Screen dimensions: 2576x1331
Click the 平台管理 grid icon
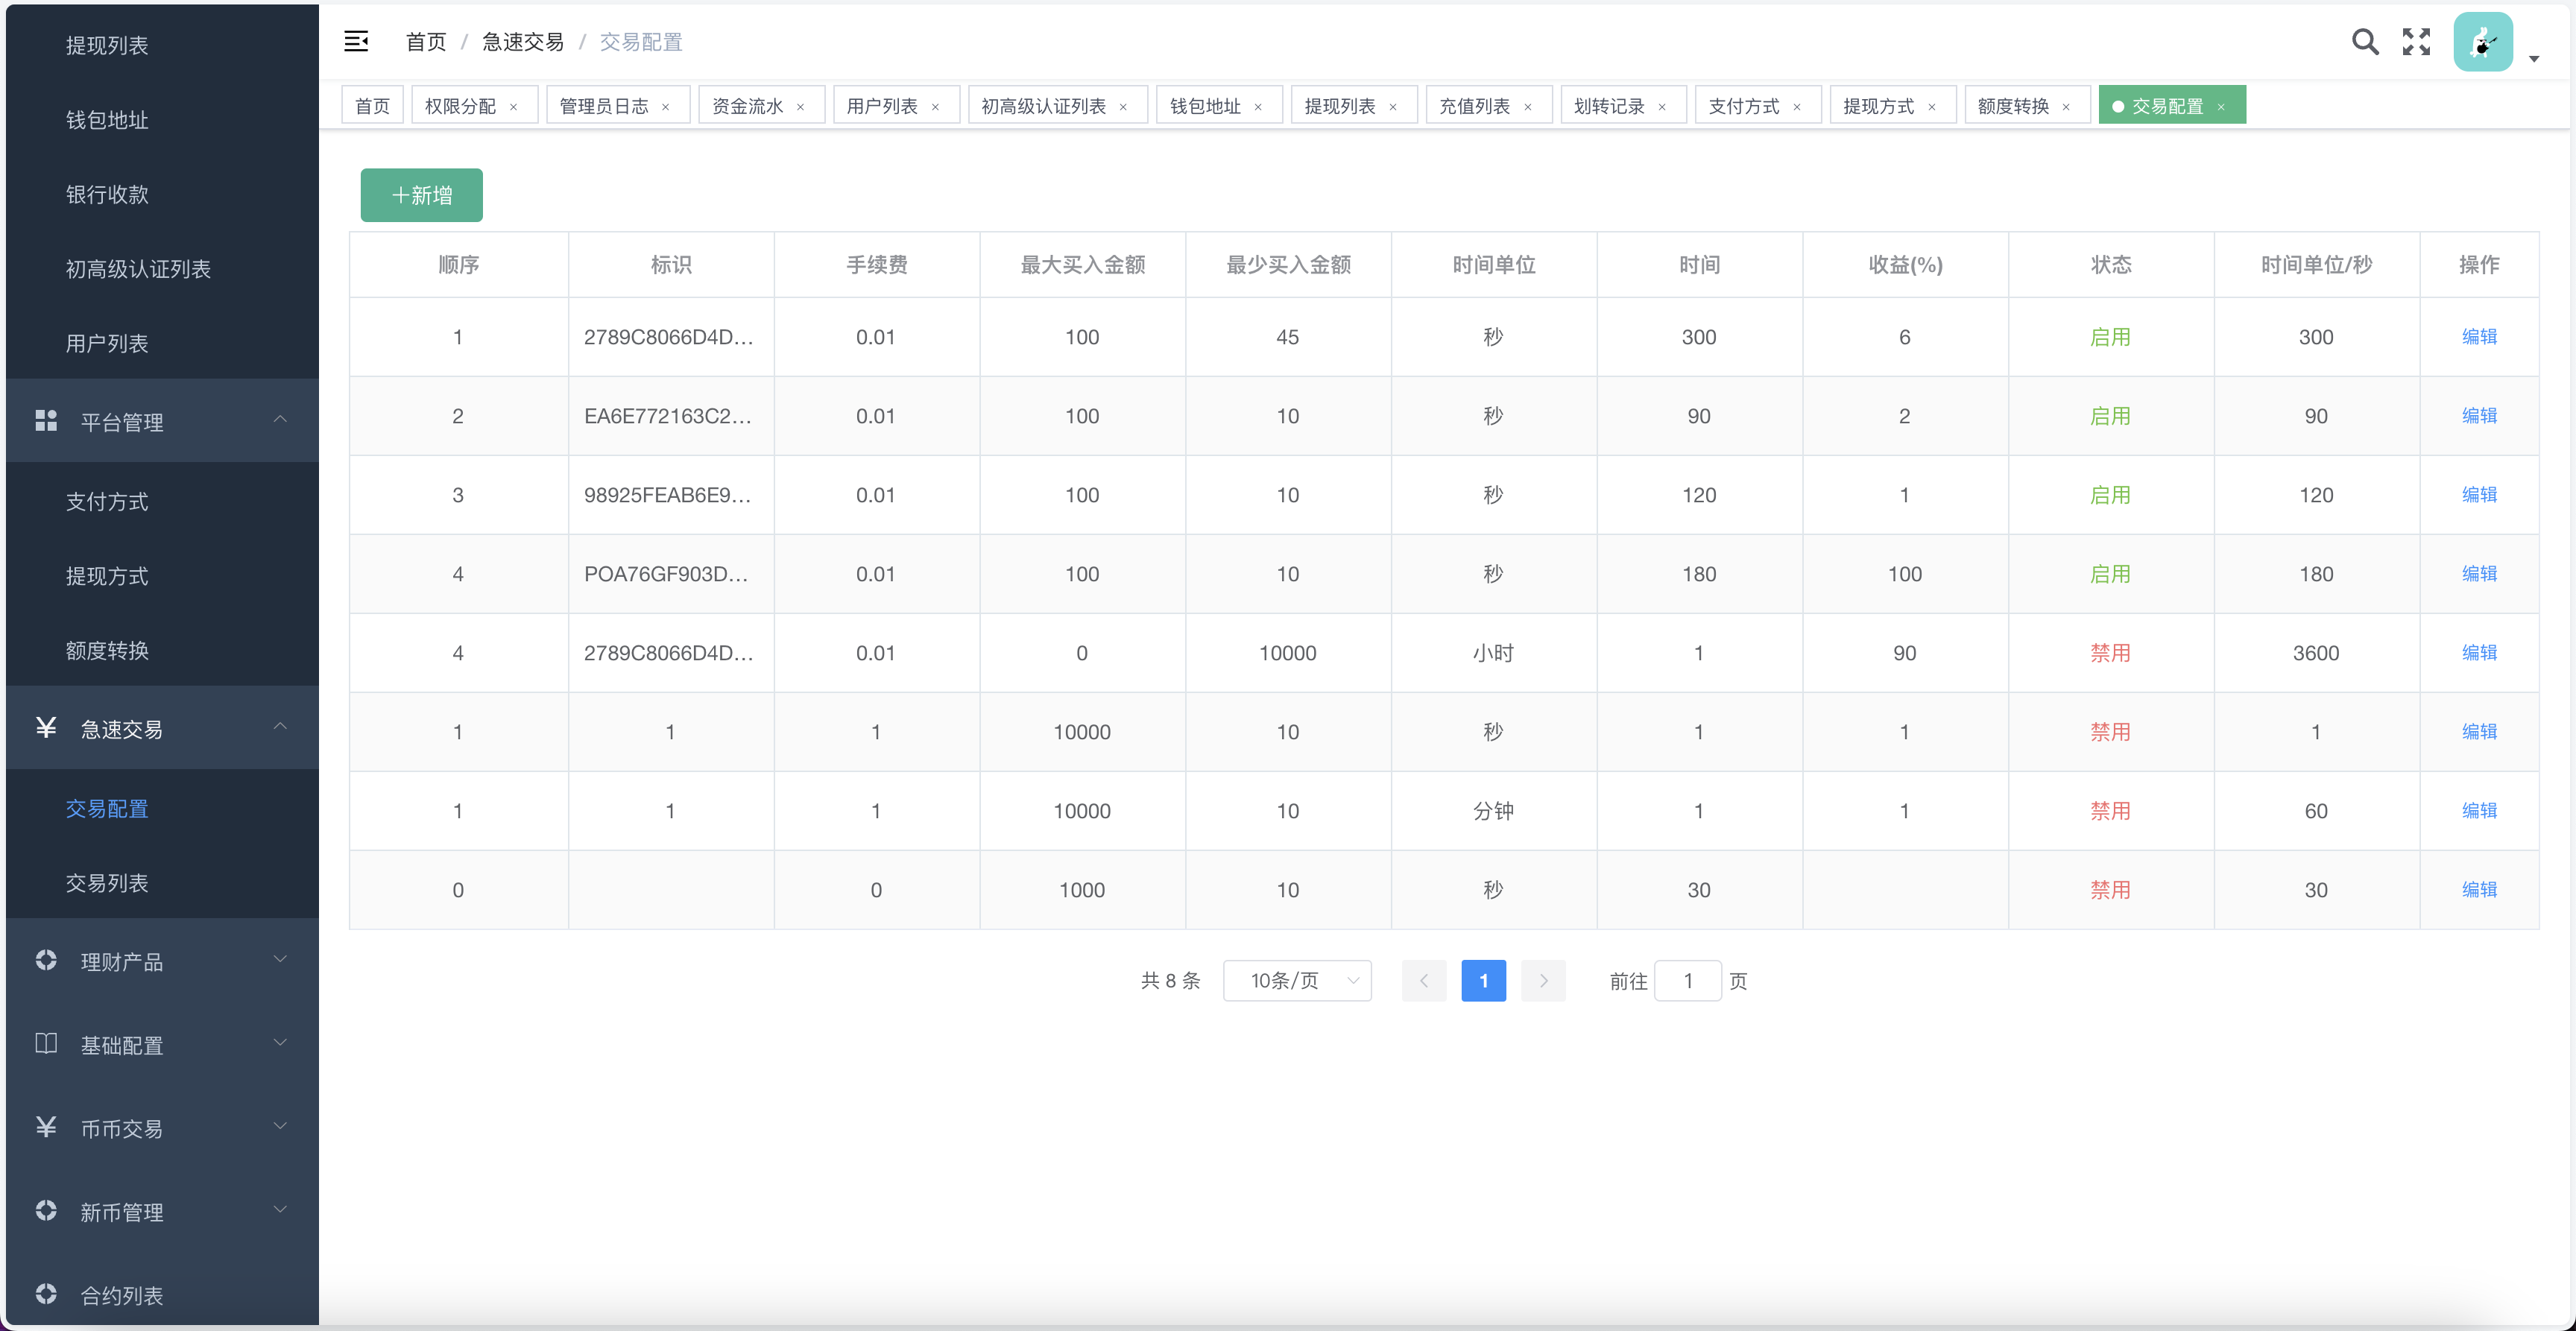(45, 420)
